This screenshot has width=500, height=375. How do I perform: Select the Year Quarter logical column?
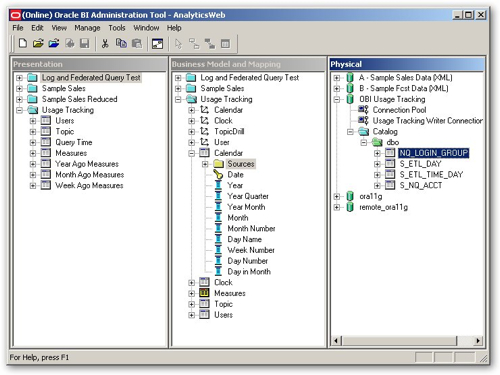(248, 196)
